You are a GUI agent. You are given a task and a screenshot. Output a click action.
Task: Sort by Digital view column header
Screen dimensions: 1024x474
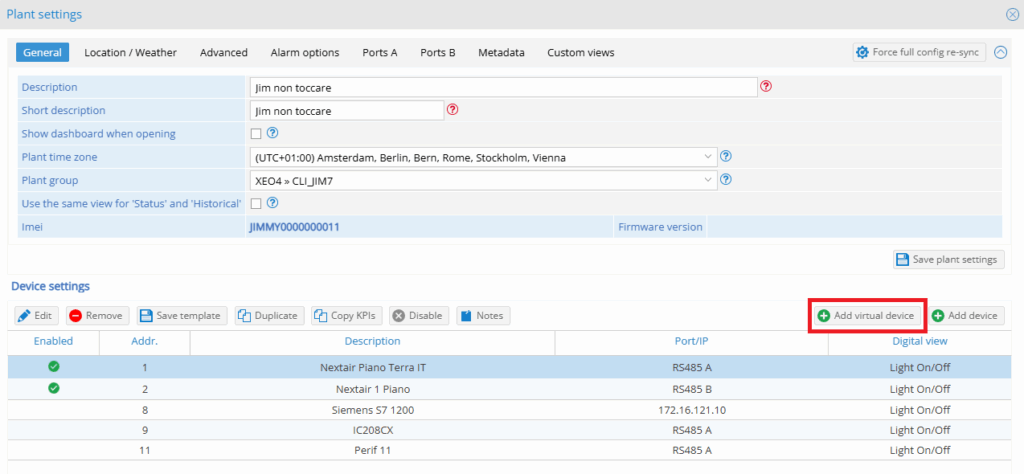[920, 341]
